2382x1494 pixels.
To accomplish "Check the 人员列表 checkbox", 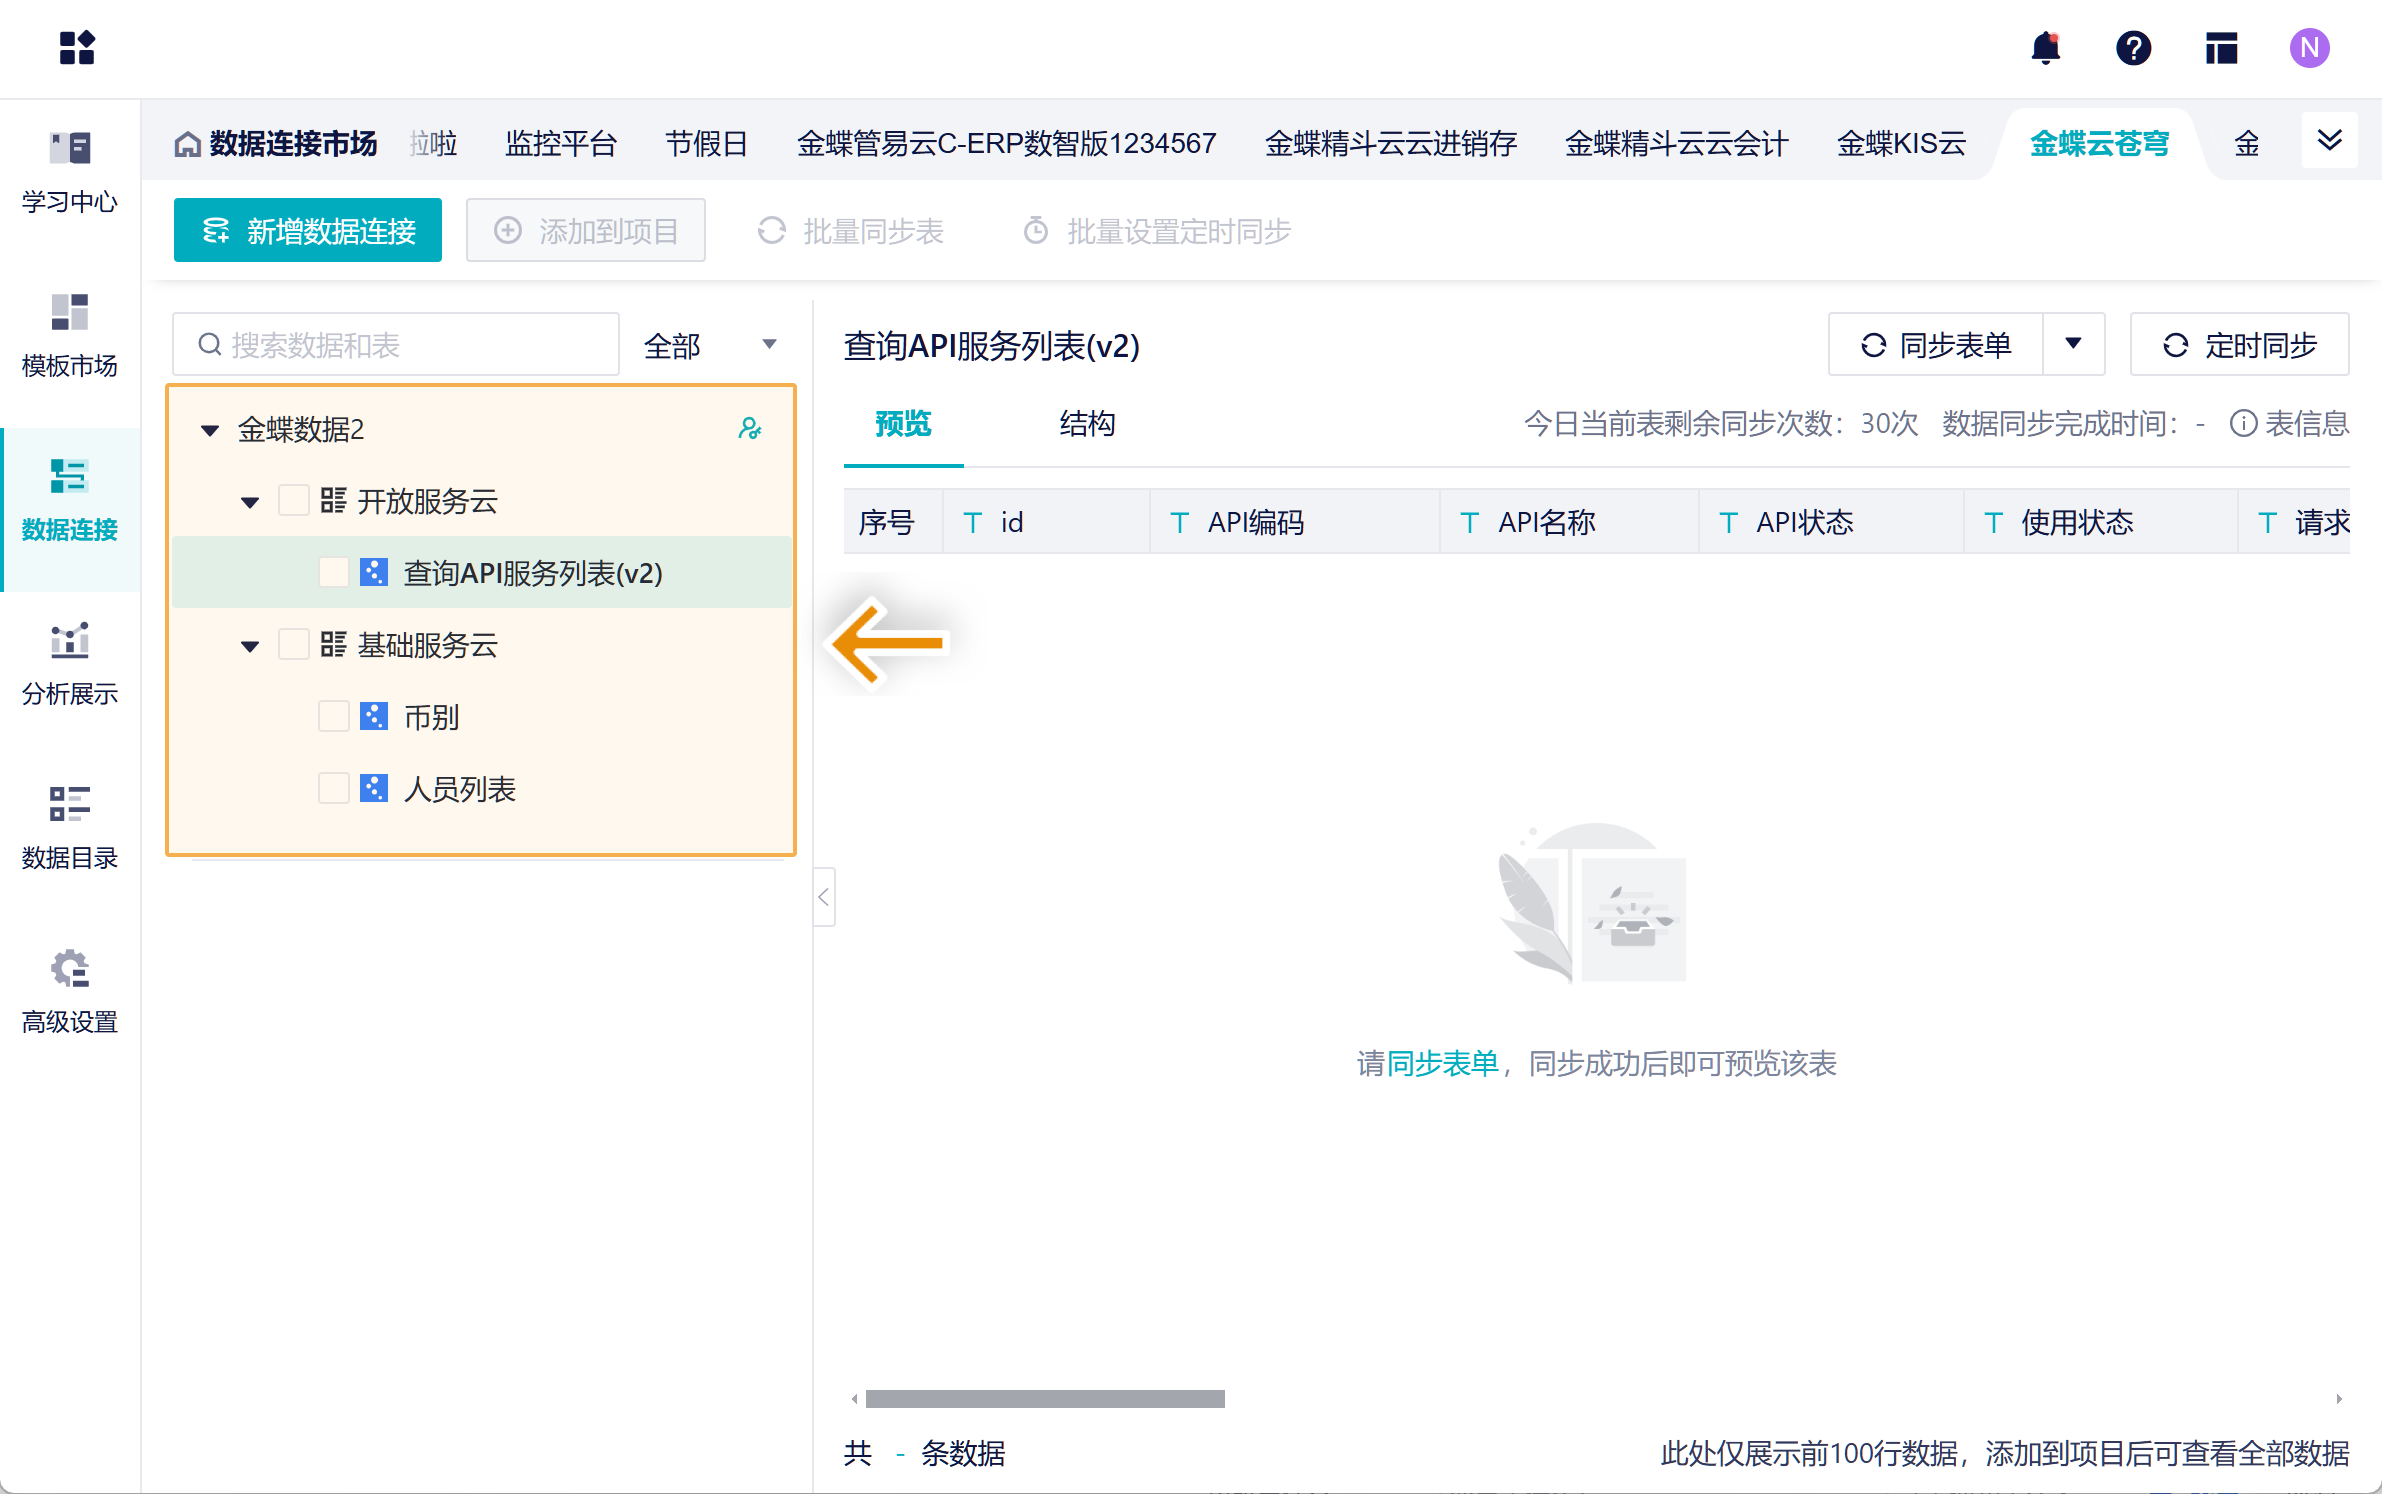I will pyautogui.click(x=333, y=788).
